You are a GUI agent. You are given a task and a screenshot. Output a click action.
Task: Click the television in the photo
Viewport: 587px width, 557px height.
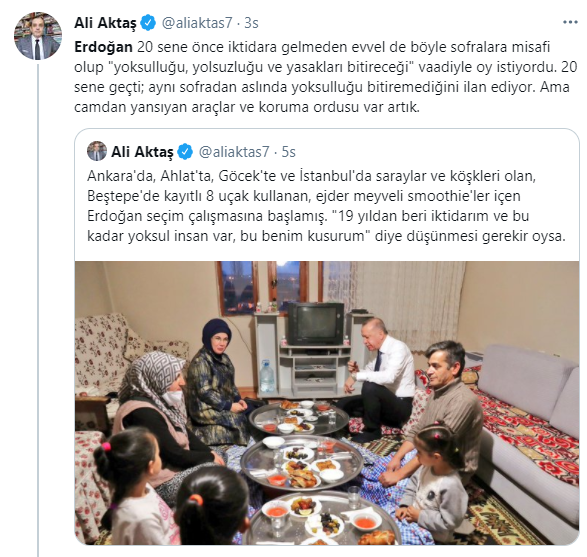pos(316,324)
